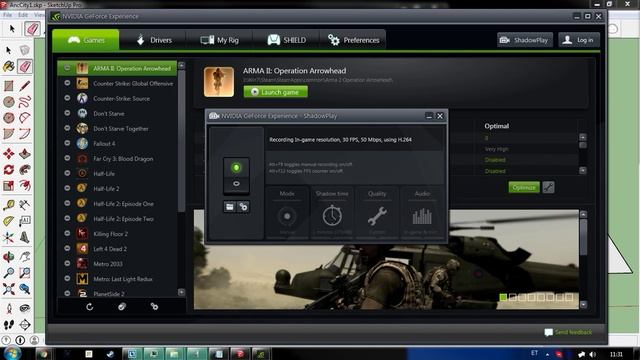The height and width of the screenshot is (360, 640).
Task: Select the Move tool in SketchUp
Action: 9,153
